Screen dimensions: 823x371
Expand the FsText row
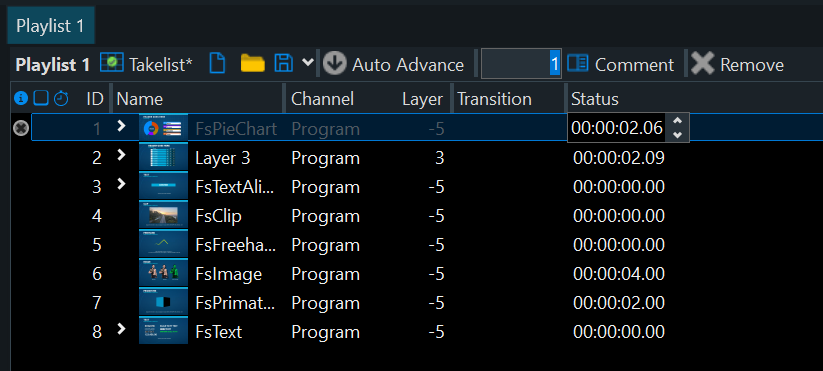click(122, 329)
